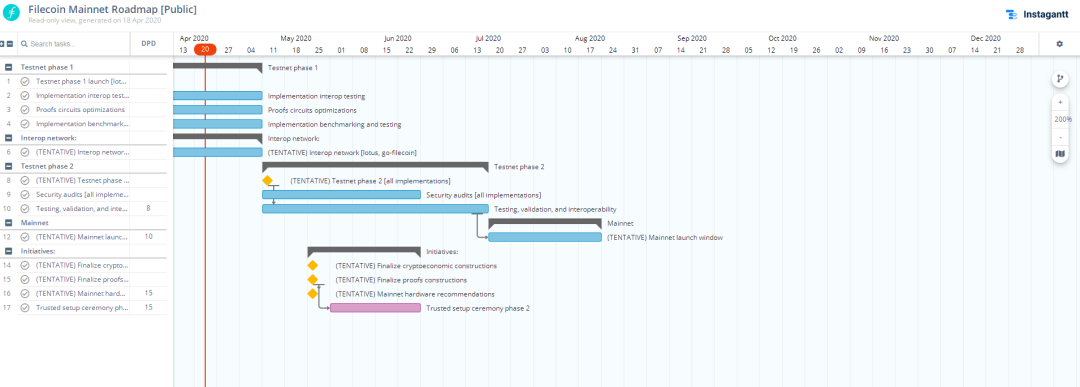This screenshot has height=387, width=1080.
Task: Click the Initiatives group summary bar
Action: coord(364,251)
